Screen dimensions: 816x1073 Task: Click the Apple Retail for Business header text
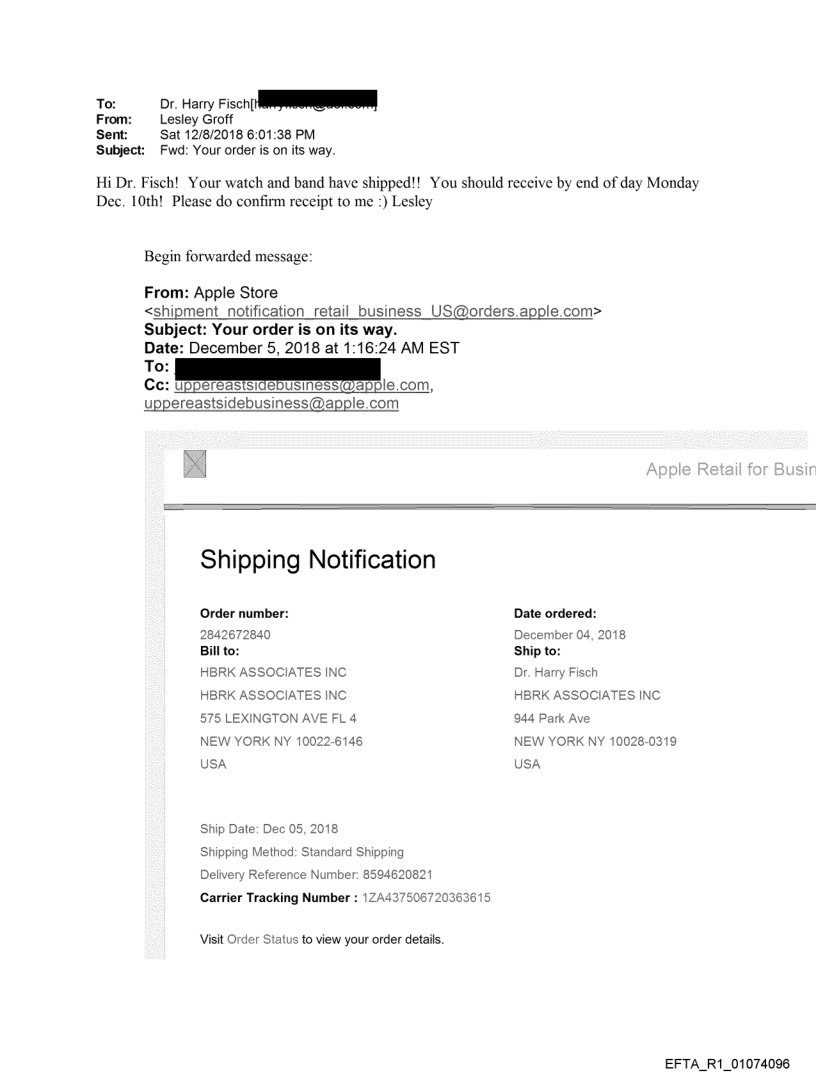pyautogui.click(x=730, y=471)
